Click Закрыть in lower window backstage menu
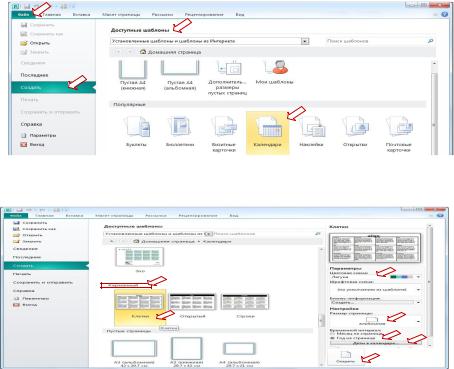 click(x=28, y=241)
